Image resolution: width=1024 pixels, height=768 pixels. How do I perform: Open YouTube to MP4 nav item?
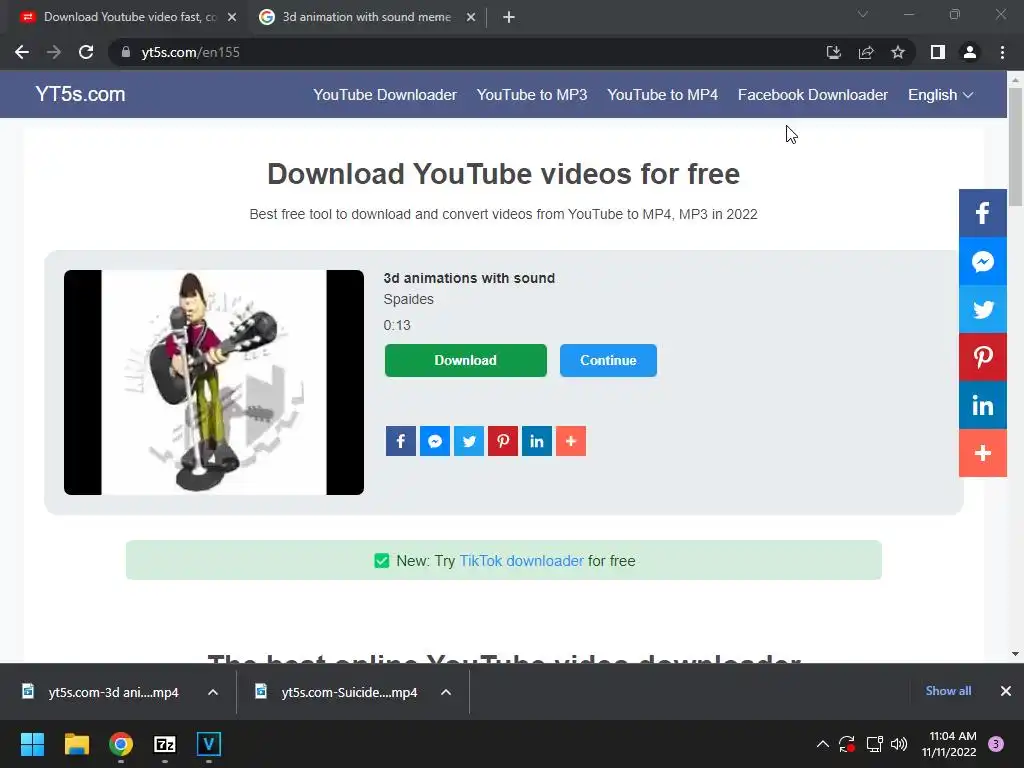point(662,95)
